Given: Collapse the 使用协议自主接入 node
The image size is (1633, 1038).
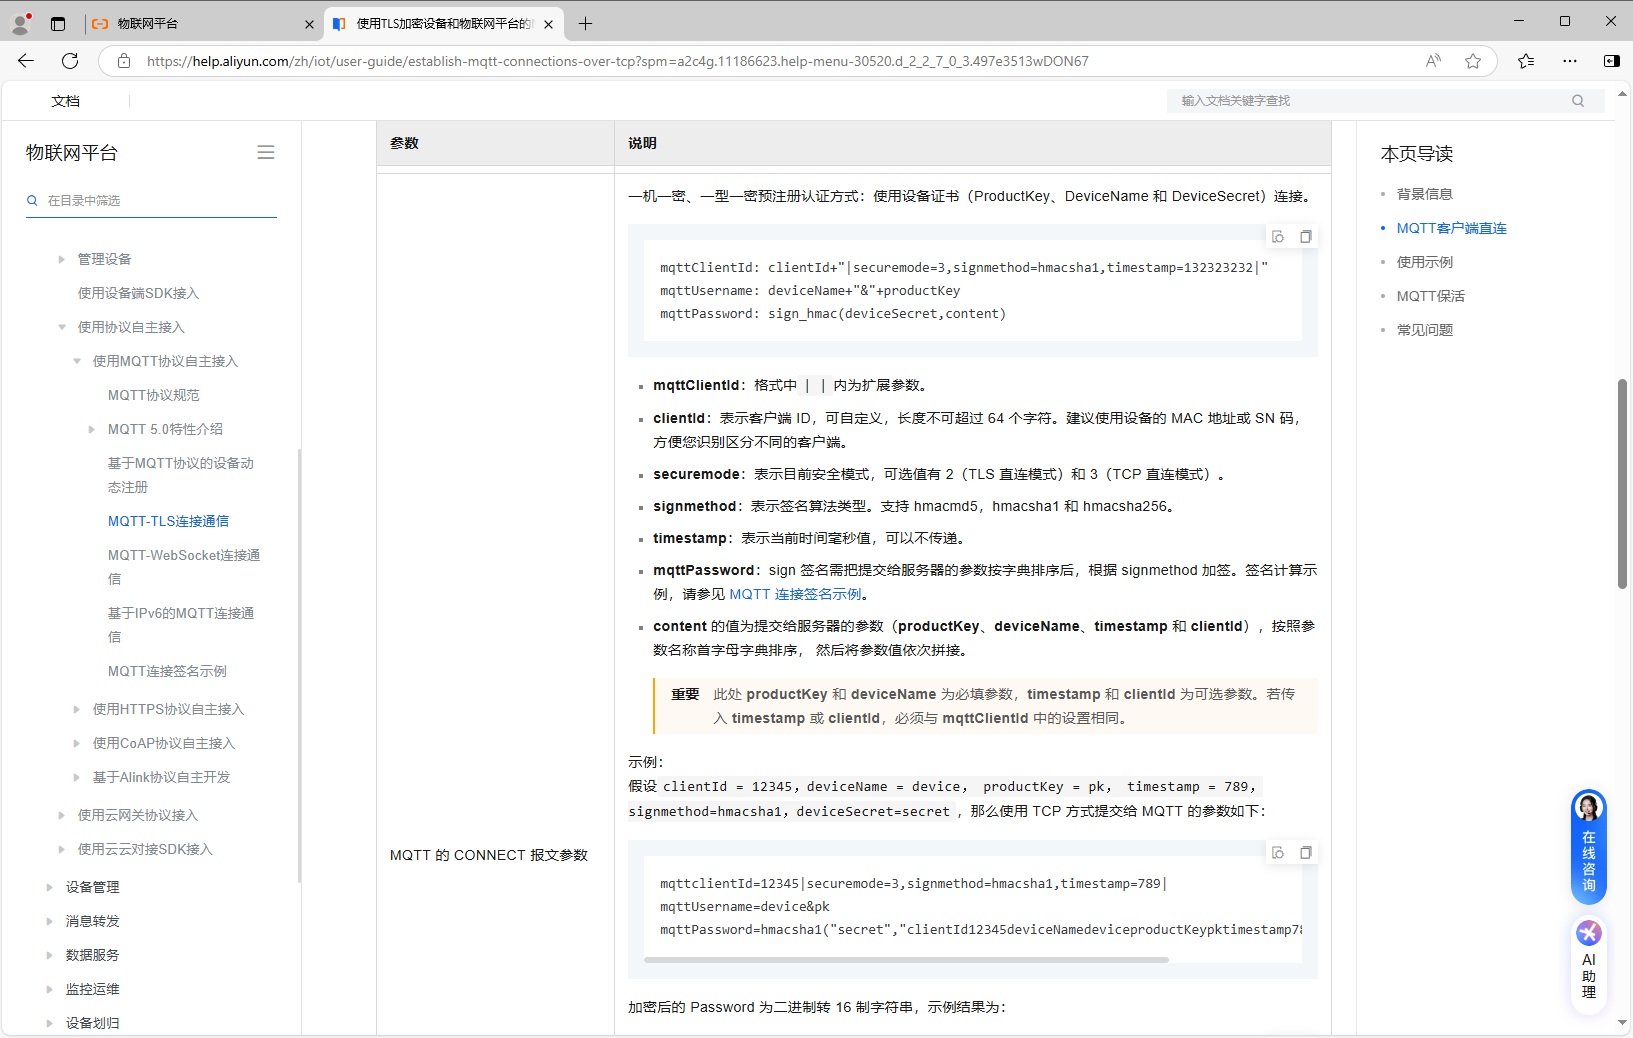Looking at the screenshot, I should click(62, 327).
